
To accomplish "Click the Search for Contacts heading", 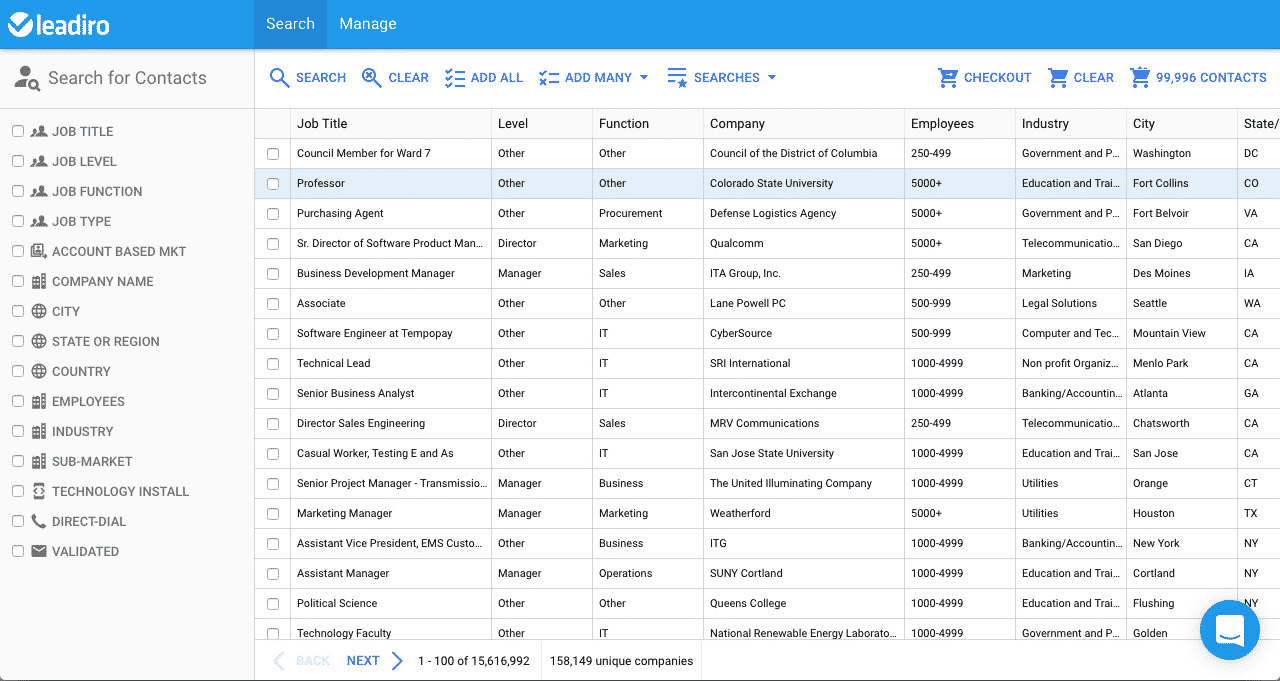I will click(127, 78).
